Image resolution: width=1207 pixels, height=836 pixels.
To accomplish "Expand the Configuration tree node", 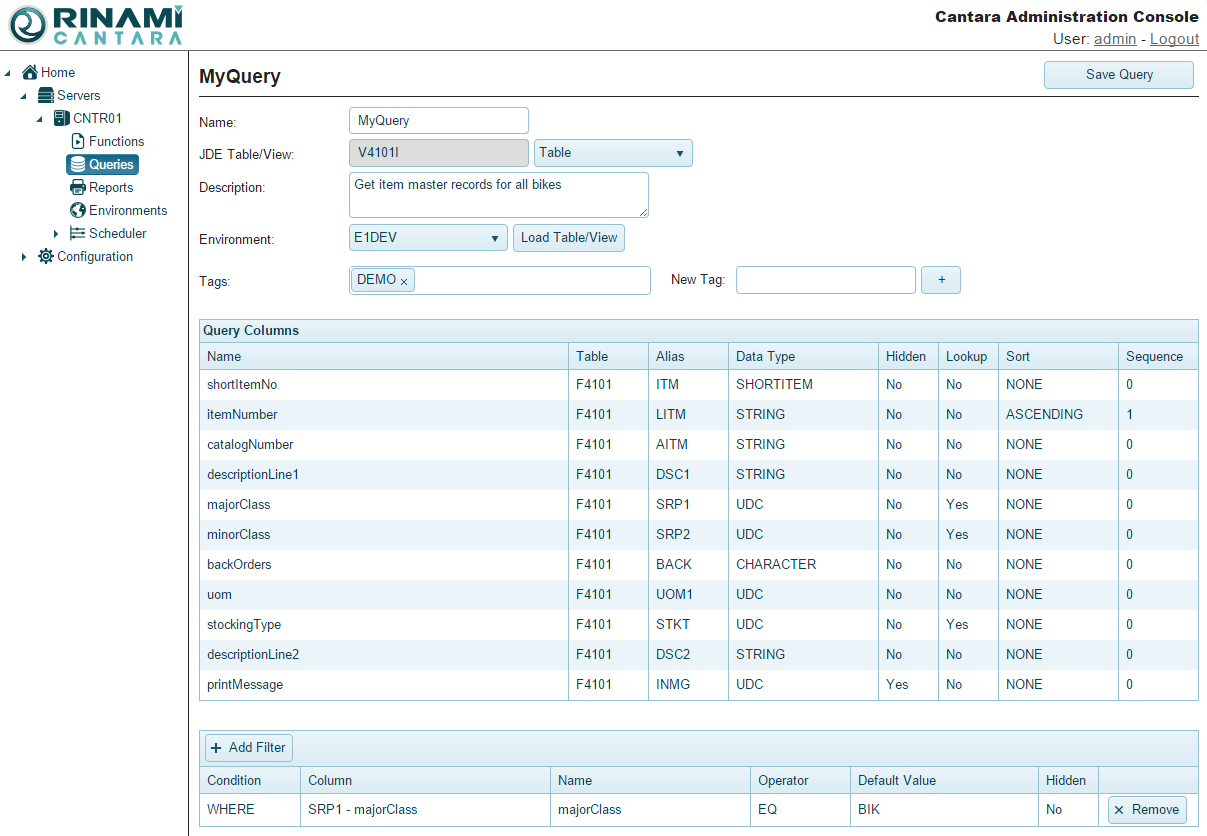I will click(x=24, y=257).
